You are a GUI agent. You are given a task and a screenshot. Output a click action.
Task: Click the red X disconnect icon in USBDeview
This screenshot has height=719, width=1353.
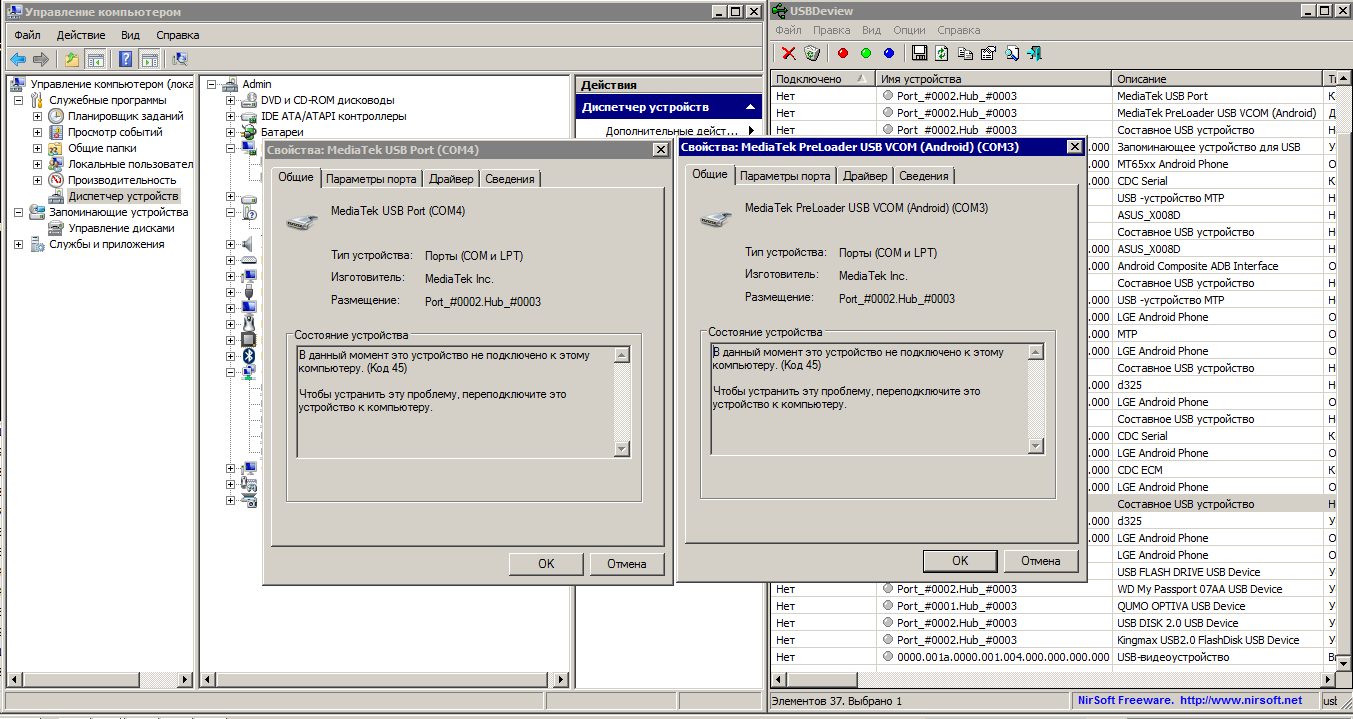tap(788, 54)
